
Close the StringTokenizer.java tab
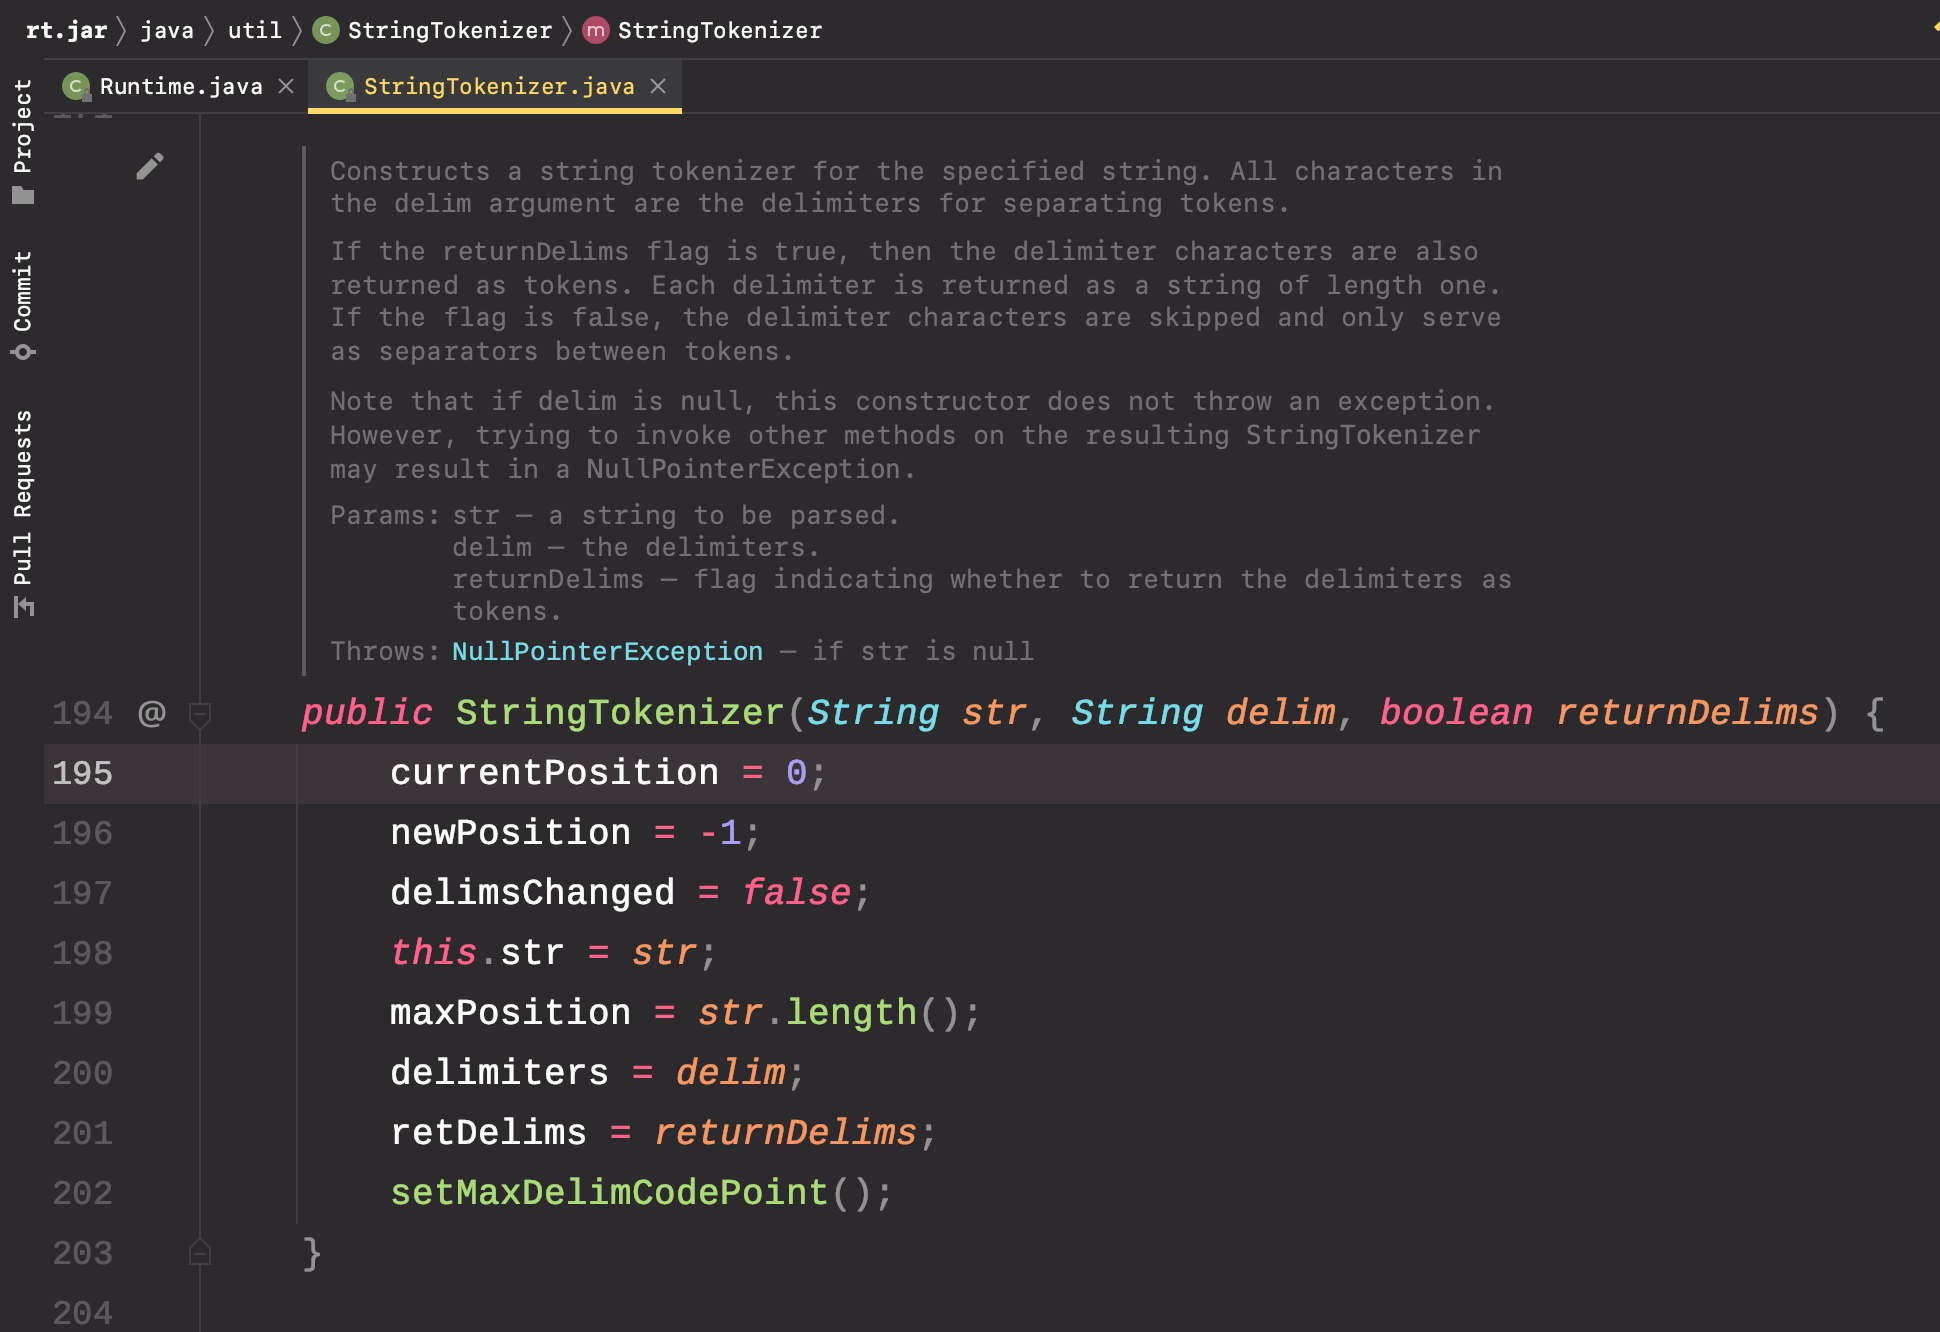pyautogui.click(x=658, y=86)
